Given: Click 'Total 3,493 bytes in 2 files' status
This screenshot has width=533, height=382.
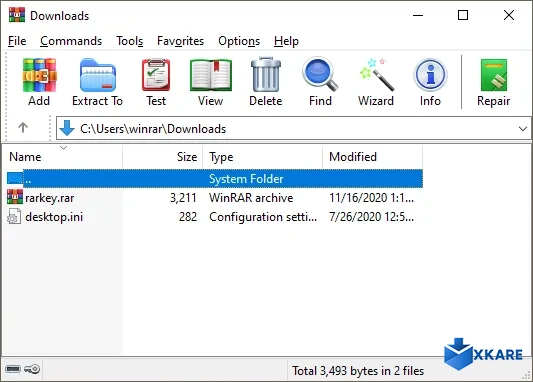Looking at the screenshot, I should [x=358, y=371].
